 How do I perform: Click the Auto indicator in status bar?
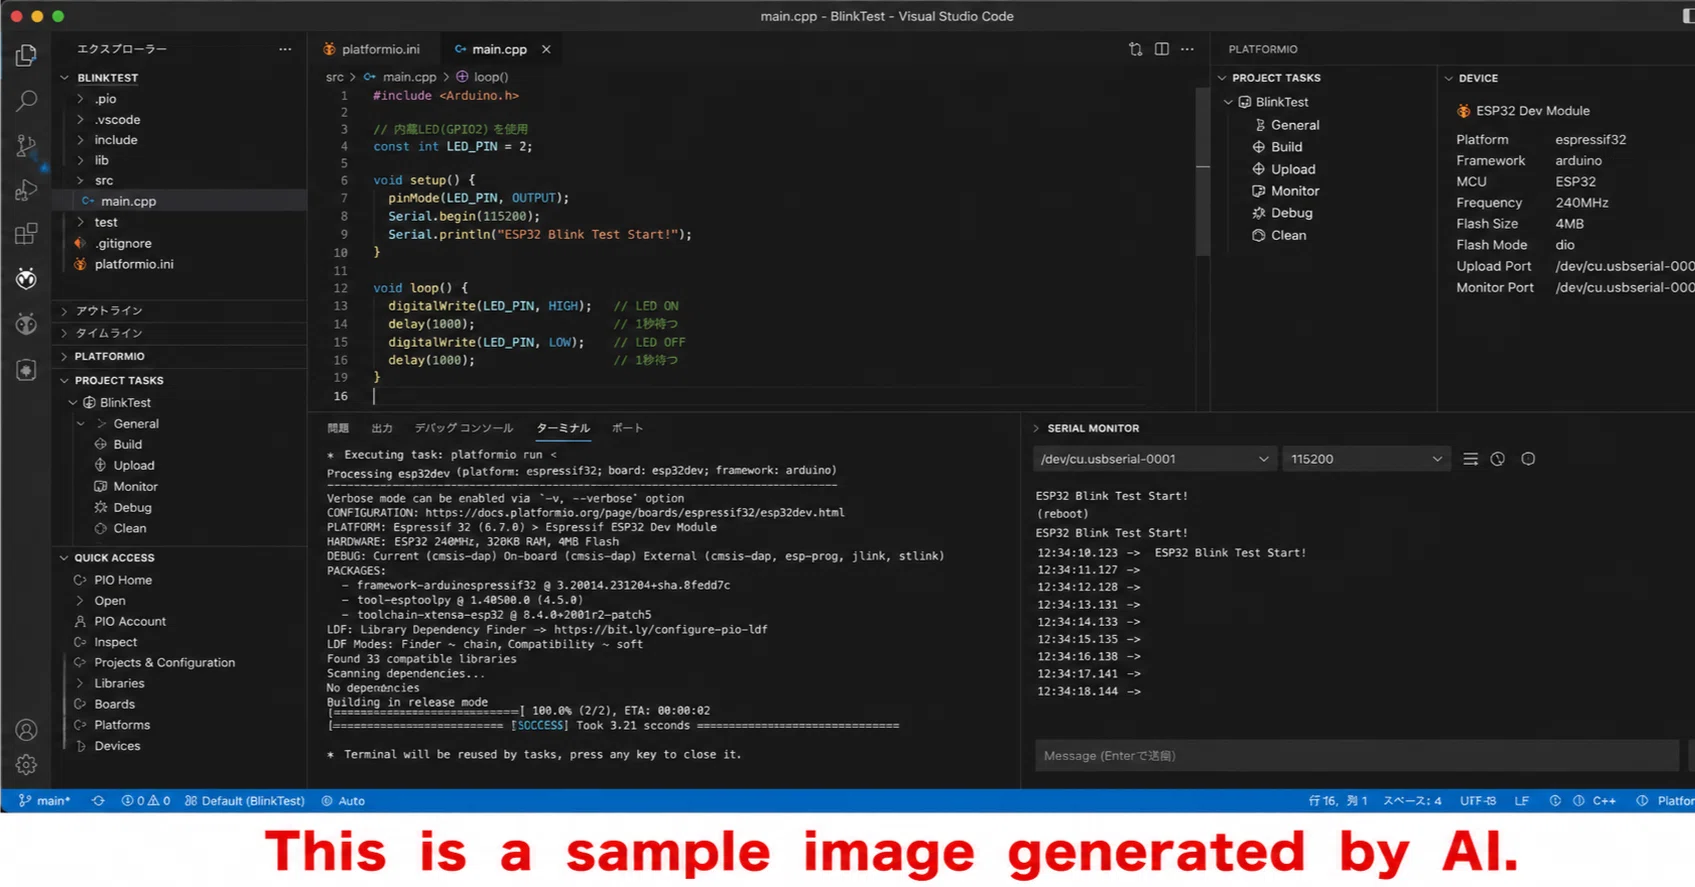click(343, 801)
